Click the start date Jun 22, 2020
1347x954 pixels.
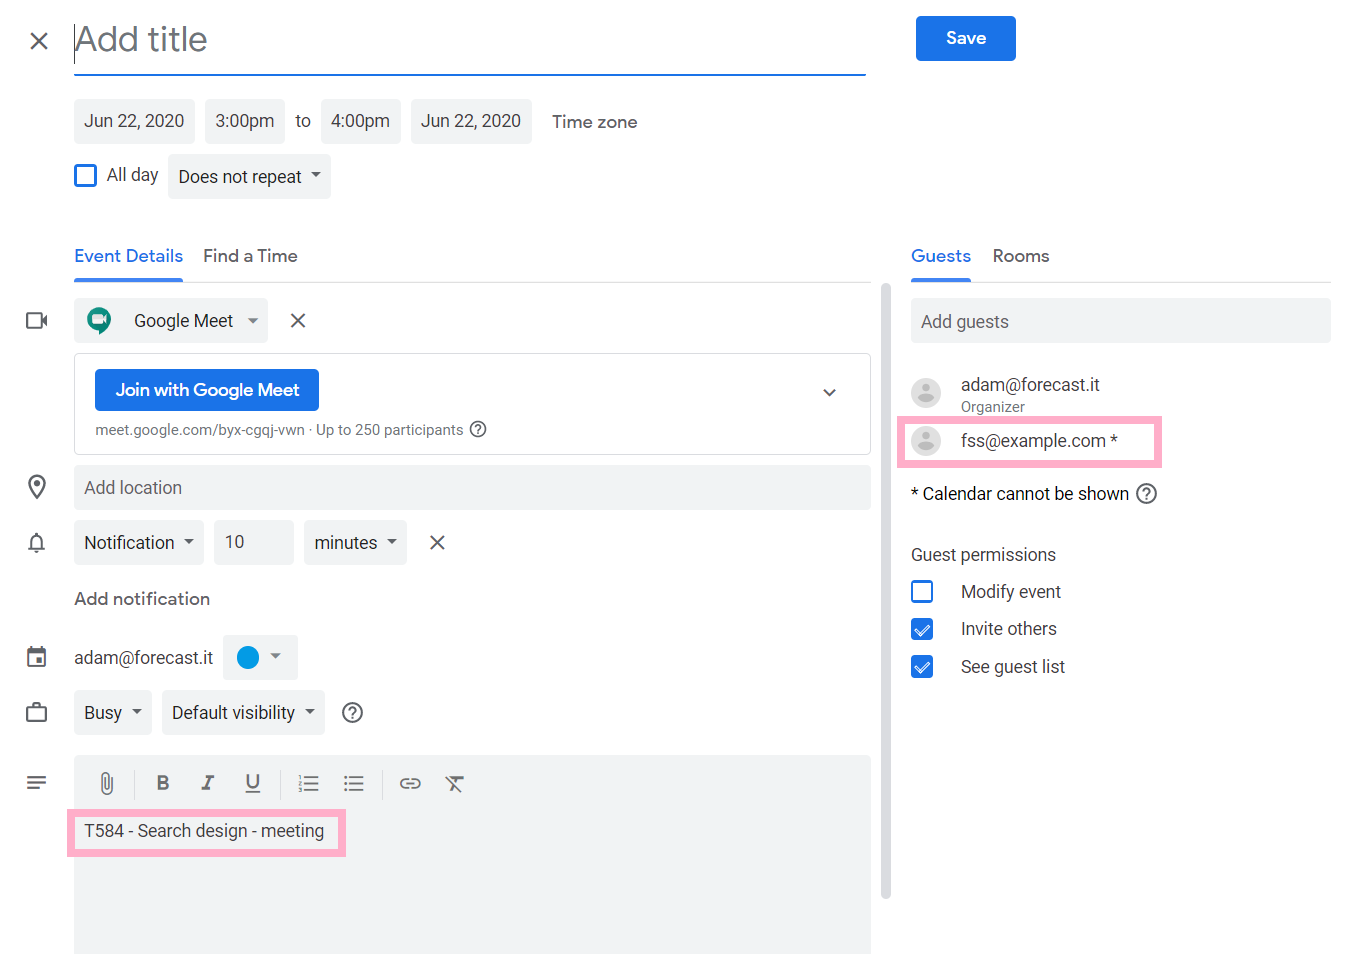pos(134,121)
